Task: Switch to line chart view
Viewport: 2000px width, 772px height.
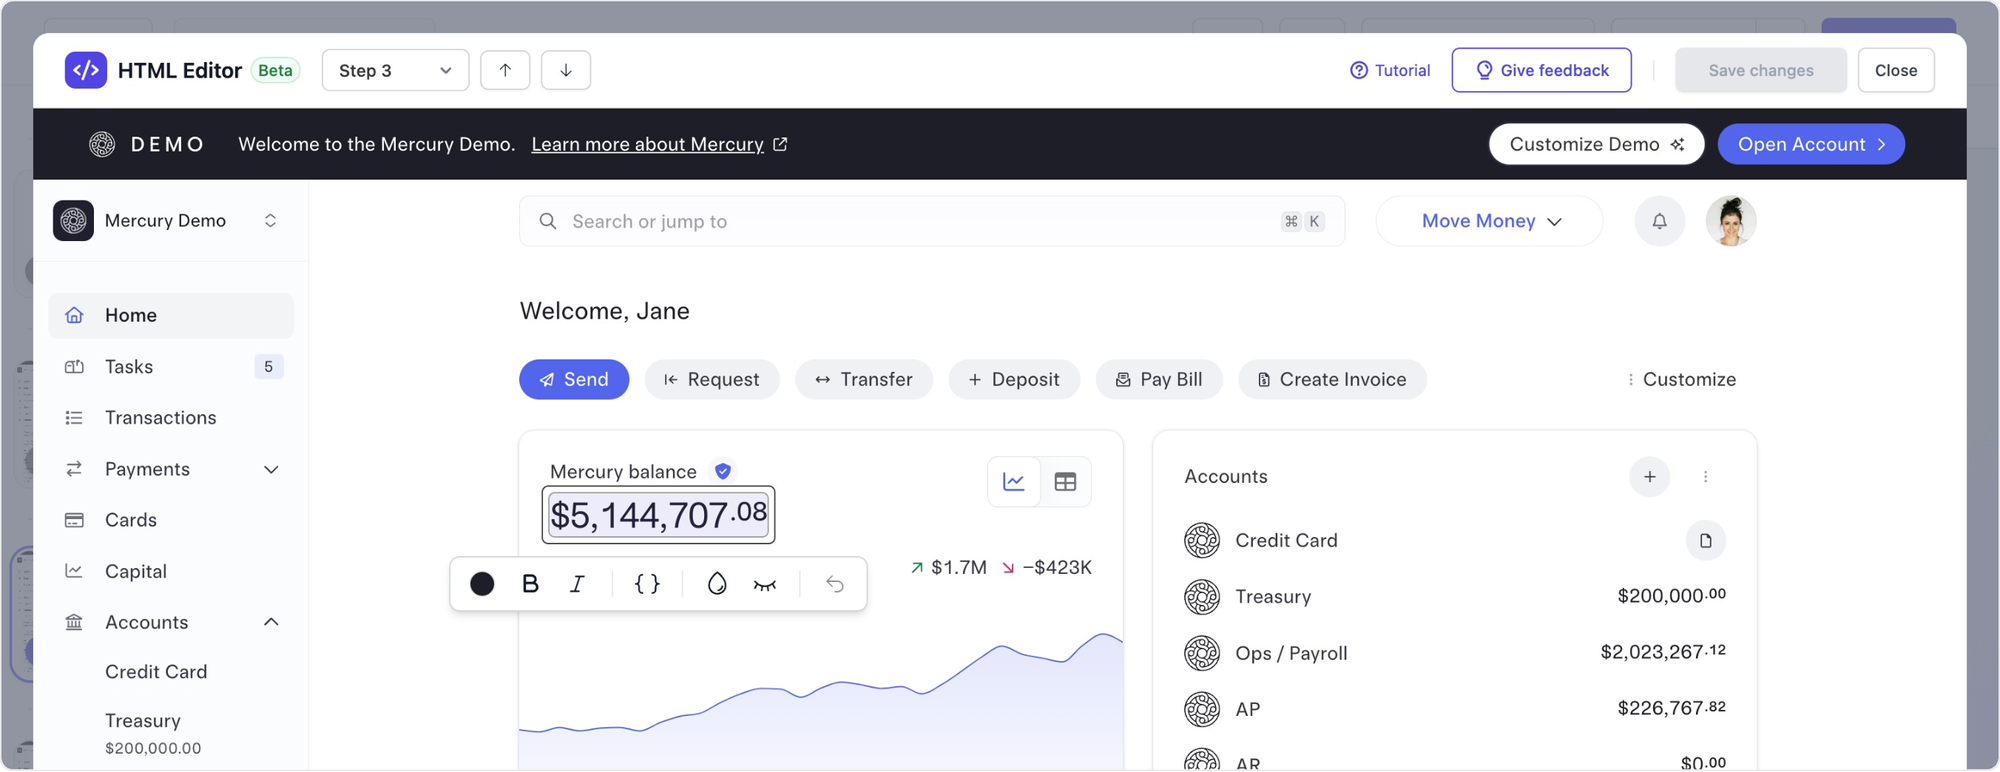Action: [x=1014, y=482]
